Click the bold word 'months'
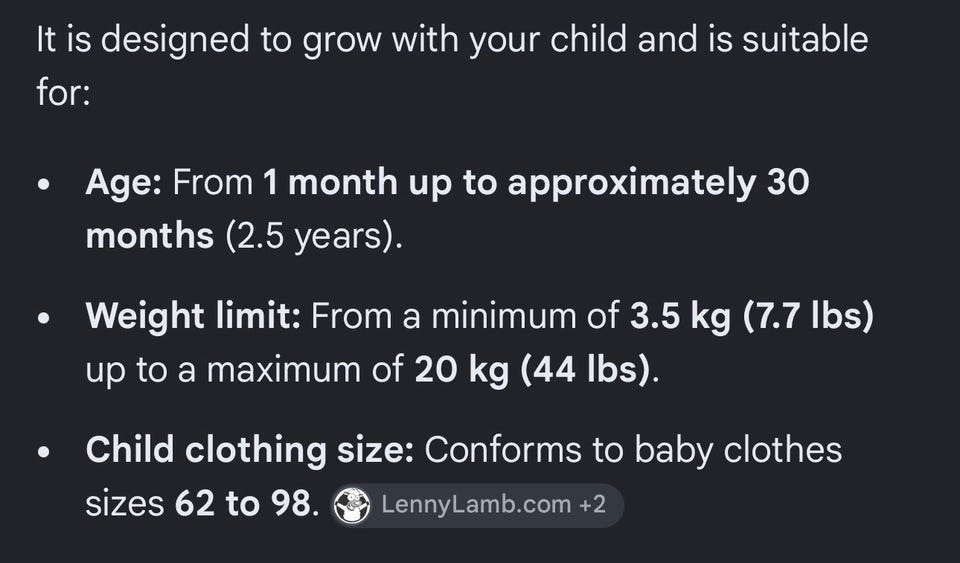The image size is (960, 563). 150,236
